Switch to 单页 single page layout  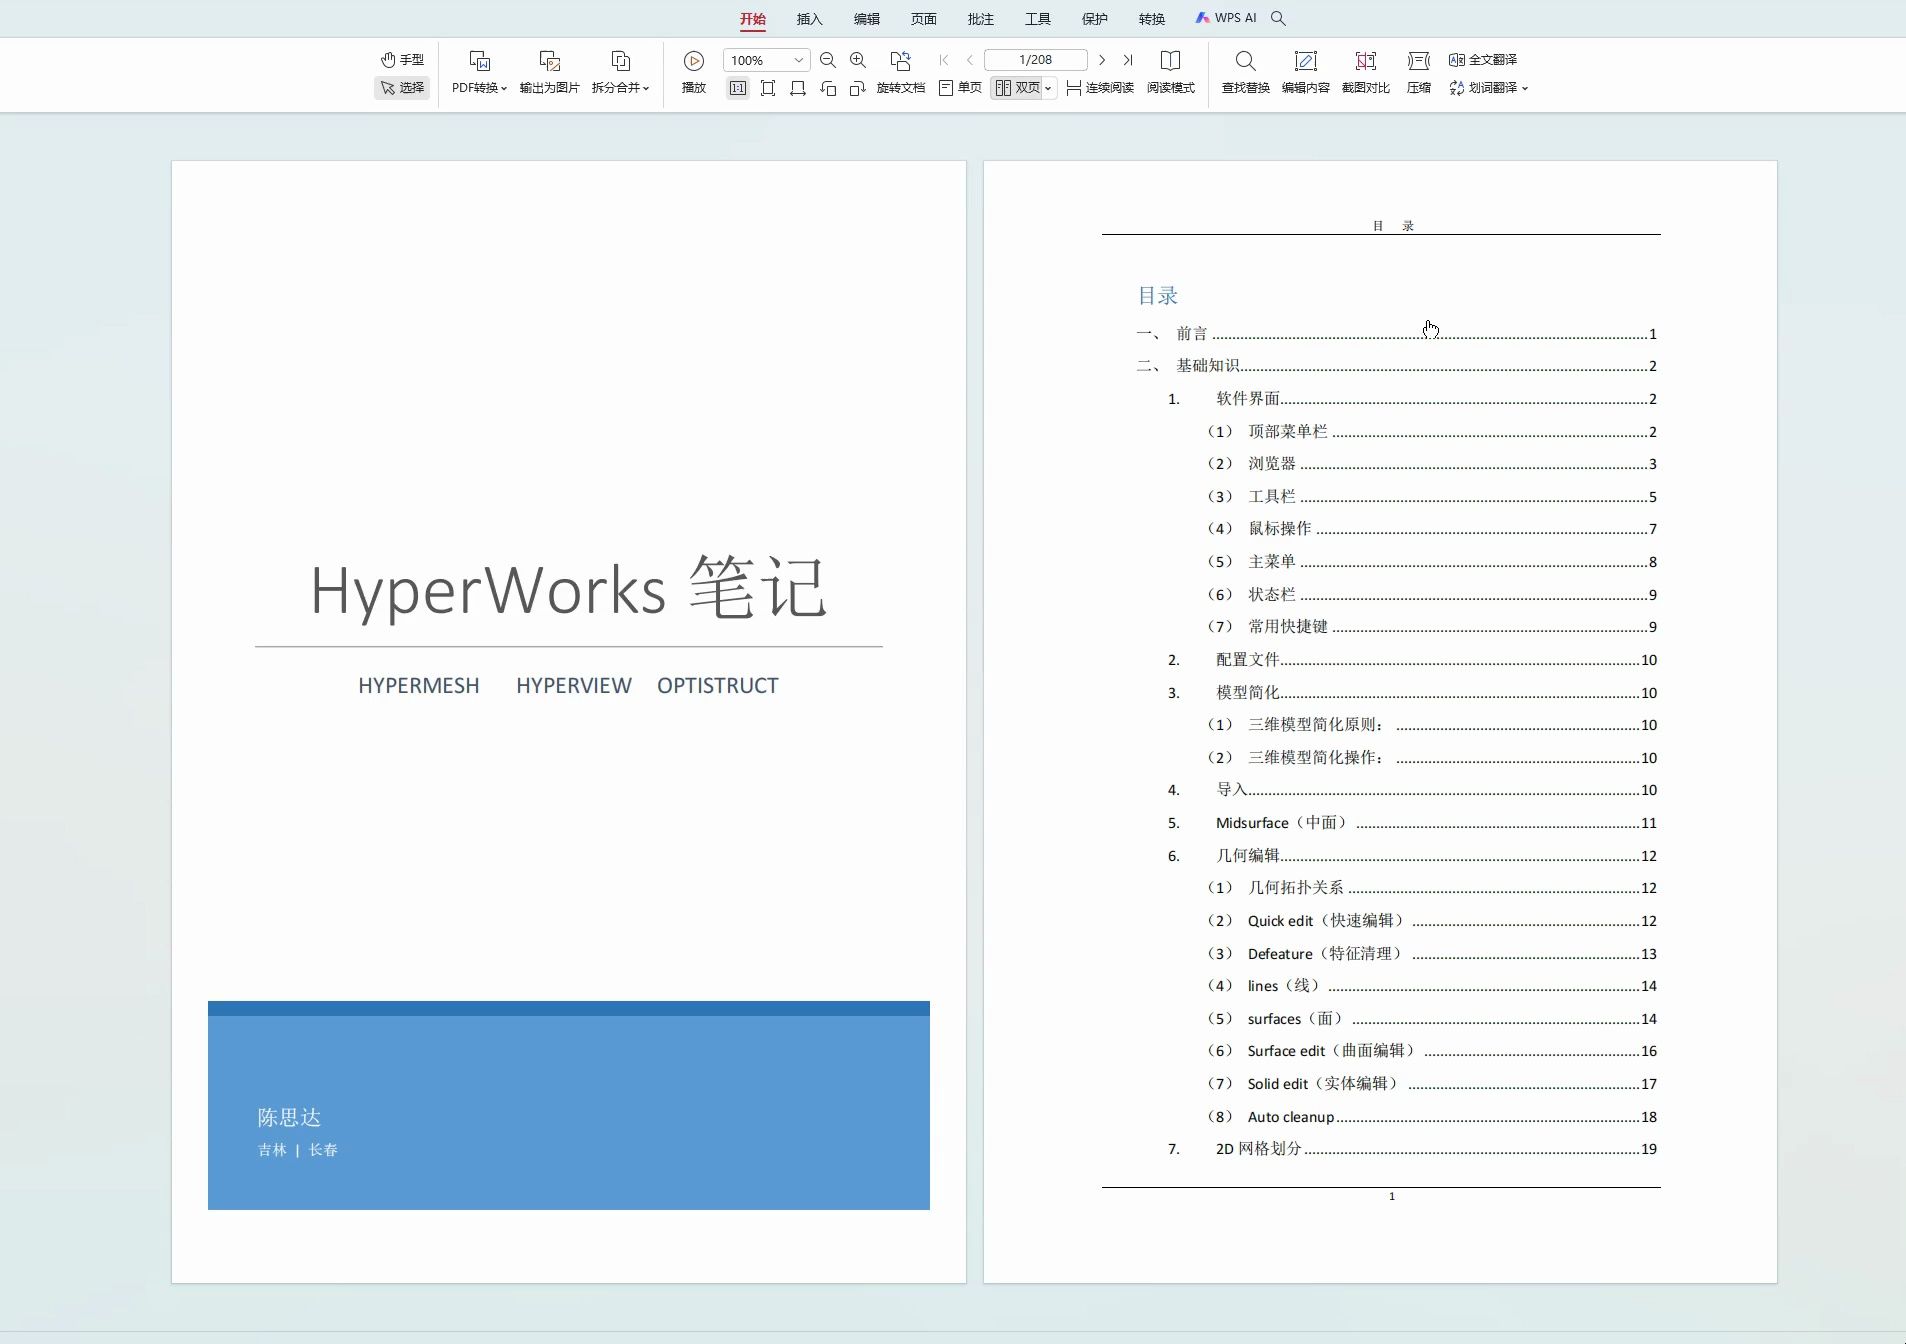pyautogui.click(x=960, y=88)
